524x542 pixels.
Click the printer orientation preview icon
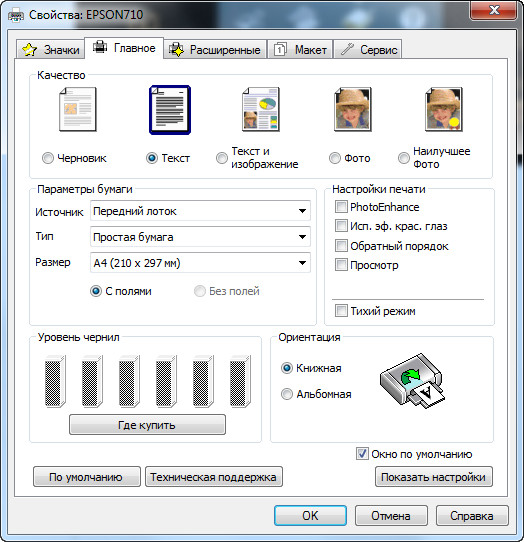click(x=412, y=381)
